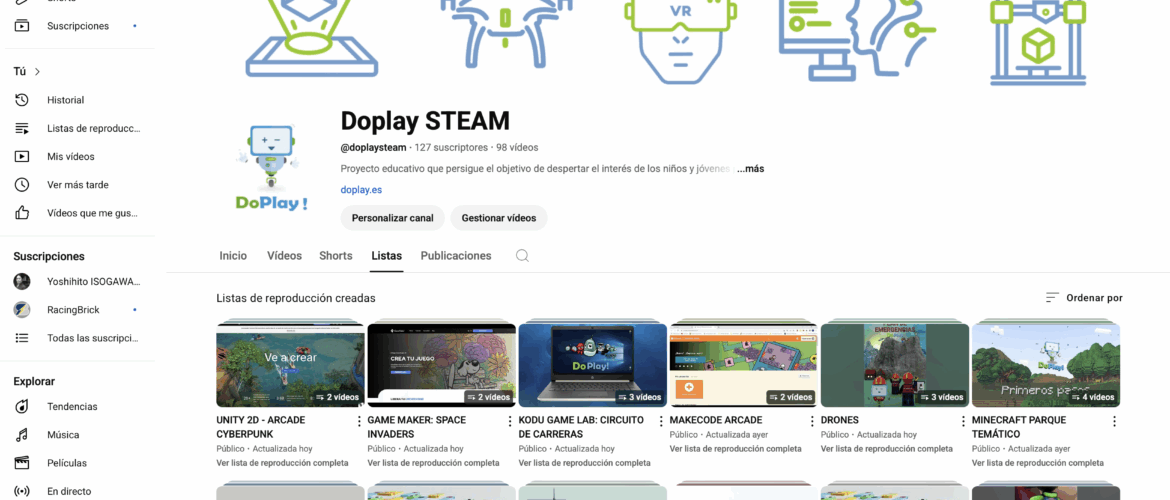Click the En directo broadcast icon

pyautogui.click(x=22, y=491)
